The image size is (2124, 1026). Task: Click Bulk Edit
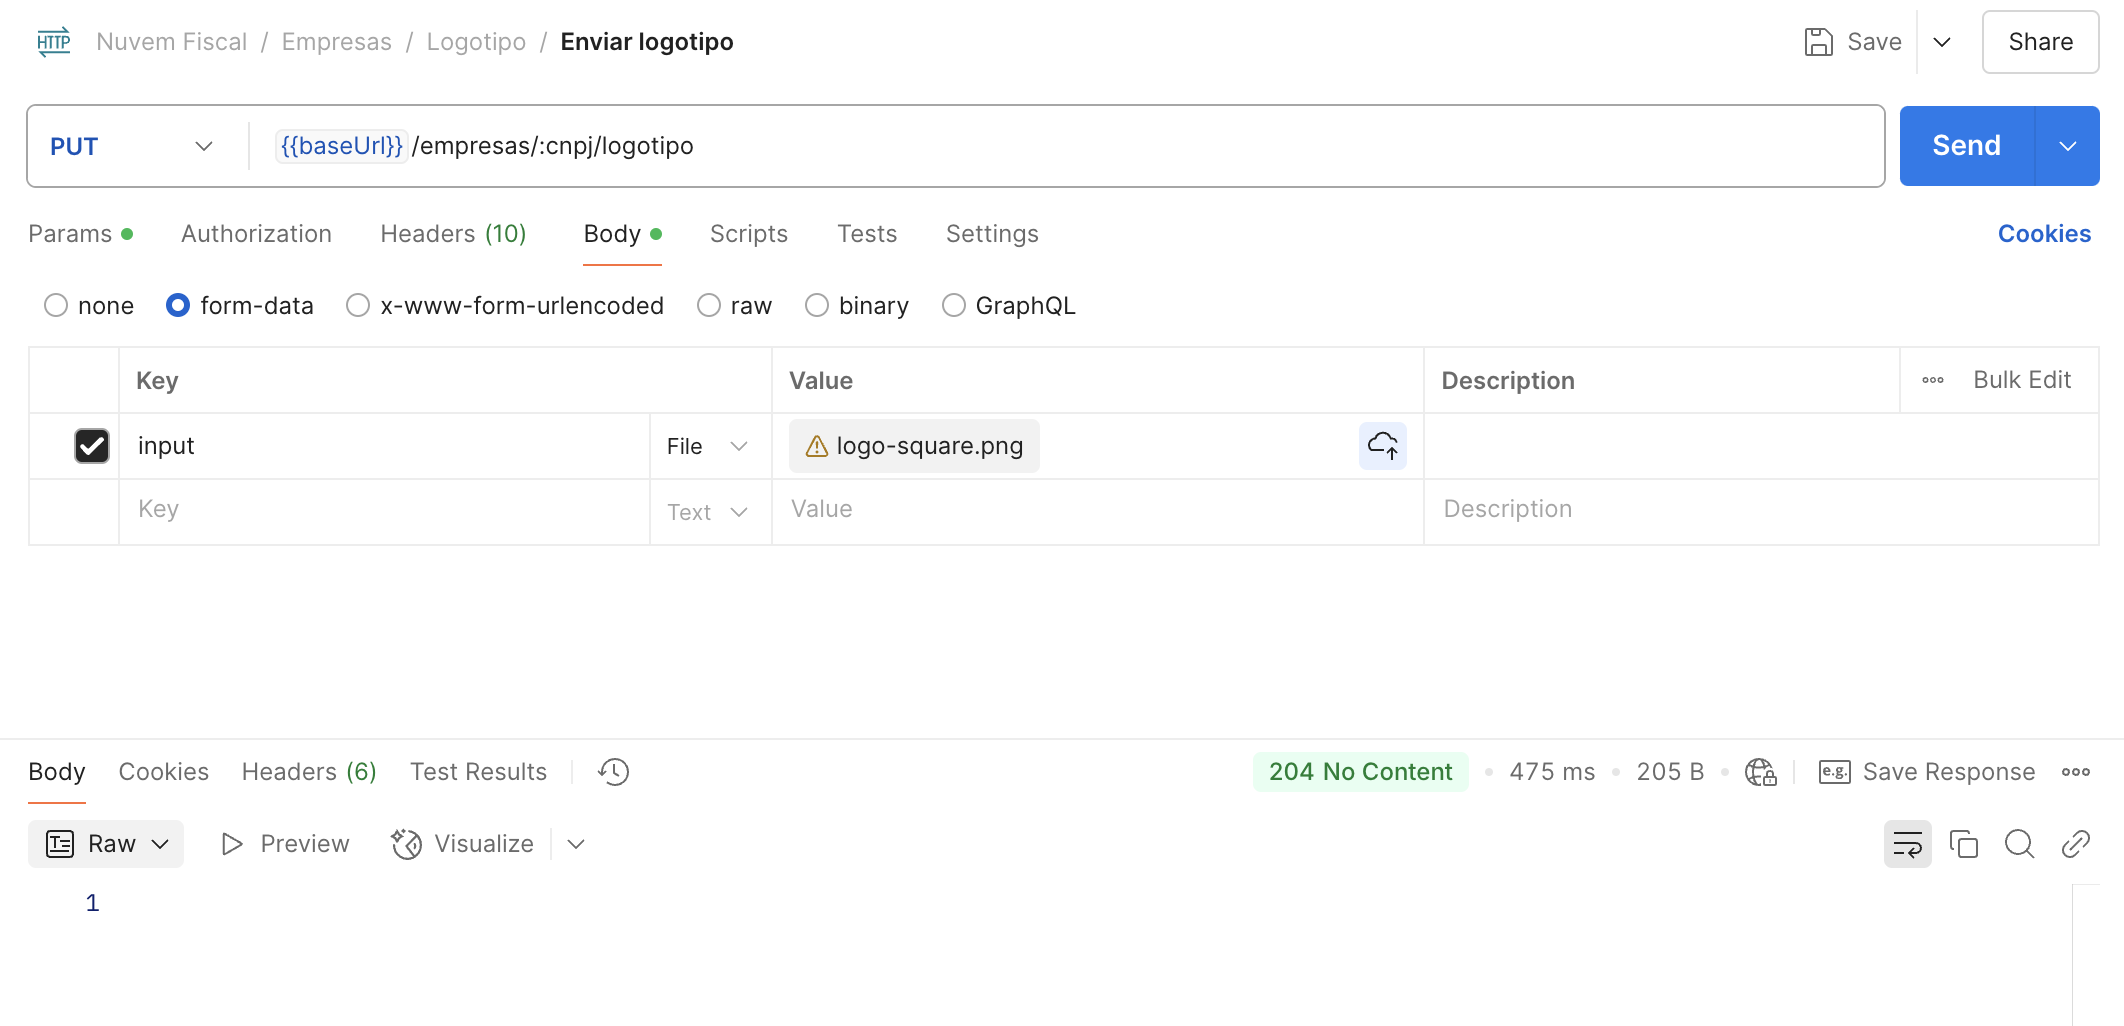tap(2022, 380)
